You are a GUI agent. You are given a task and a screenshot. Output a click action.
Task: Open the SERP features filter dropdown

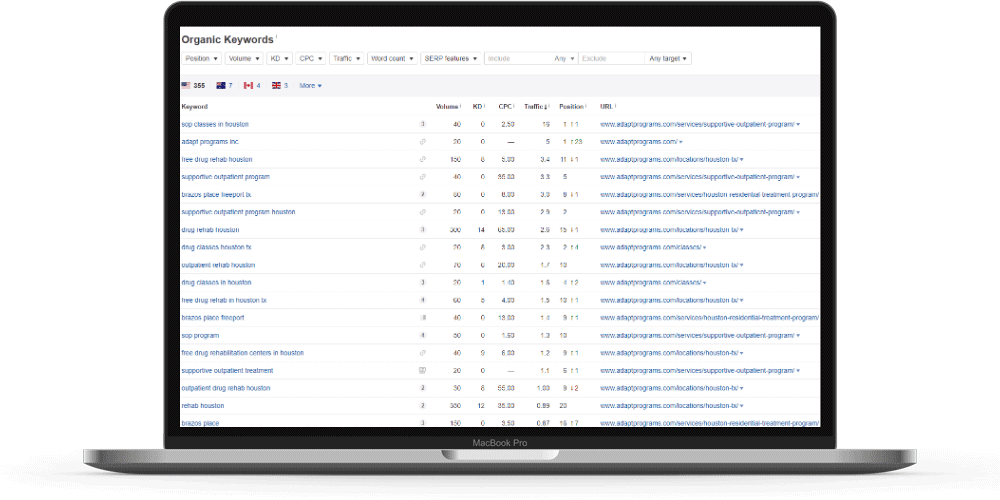coord(451,59)
